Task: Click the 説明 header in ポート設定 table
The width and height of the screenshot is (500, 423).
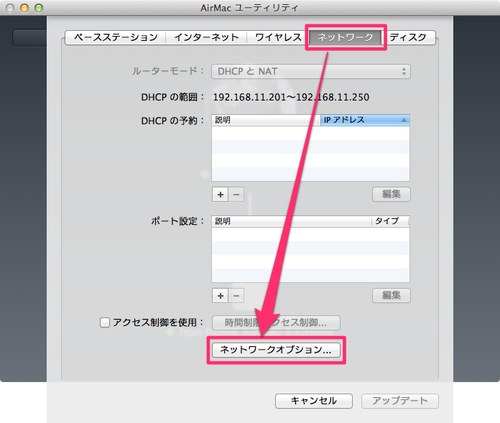Action: click(291, 221)
